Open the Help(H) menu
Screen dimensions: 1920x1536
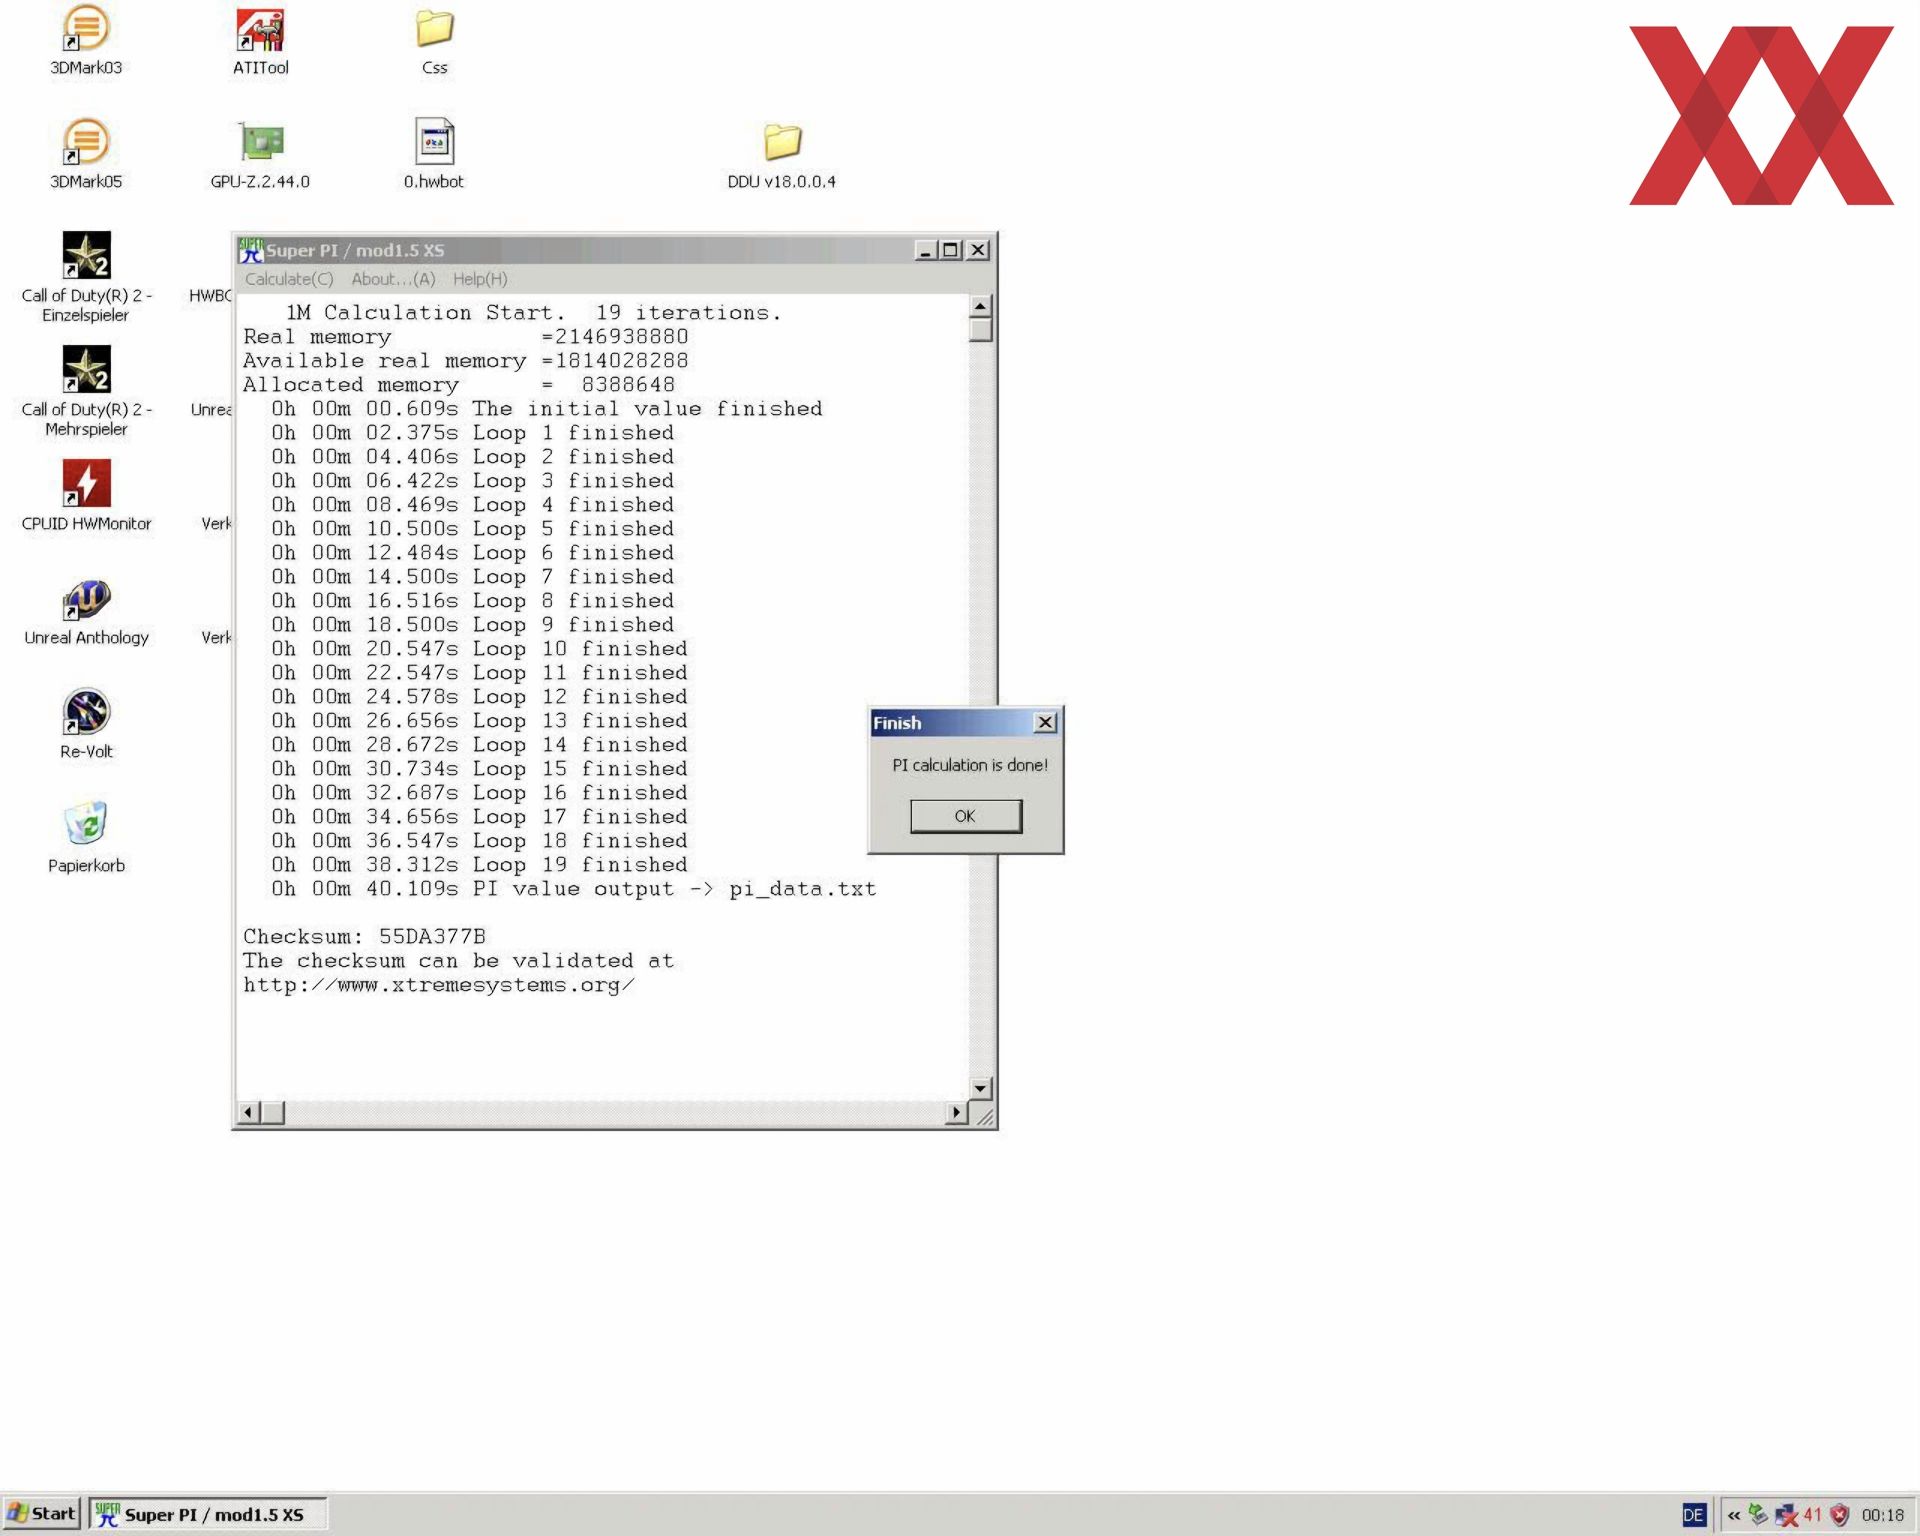pyautogui.click(x=480, y=279)
